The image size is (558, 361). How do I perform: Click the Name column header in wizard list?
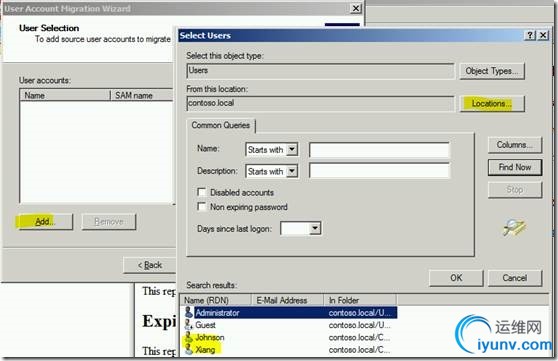pyautogui.click(x=65, y=95)
